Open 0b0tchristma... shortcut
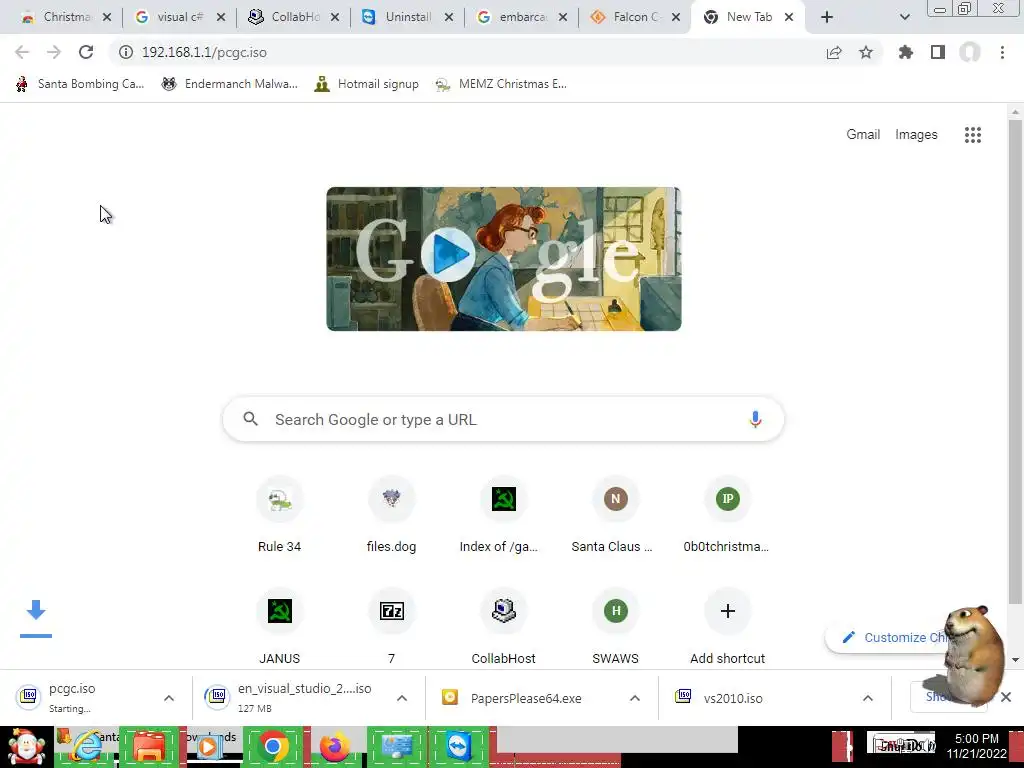 pos(728,516)
